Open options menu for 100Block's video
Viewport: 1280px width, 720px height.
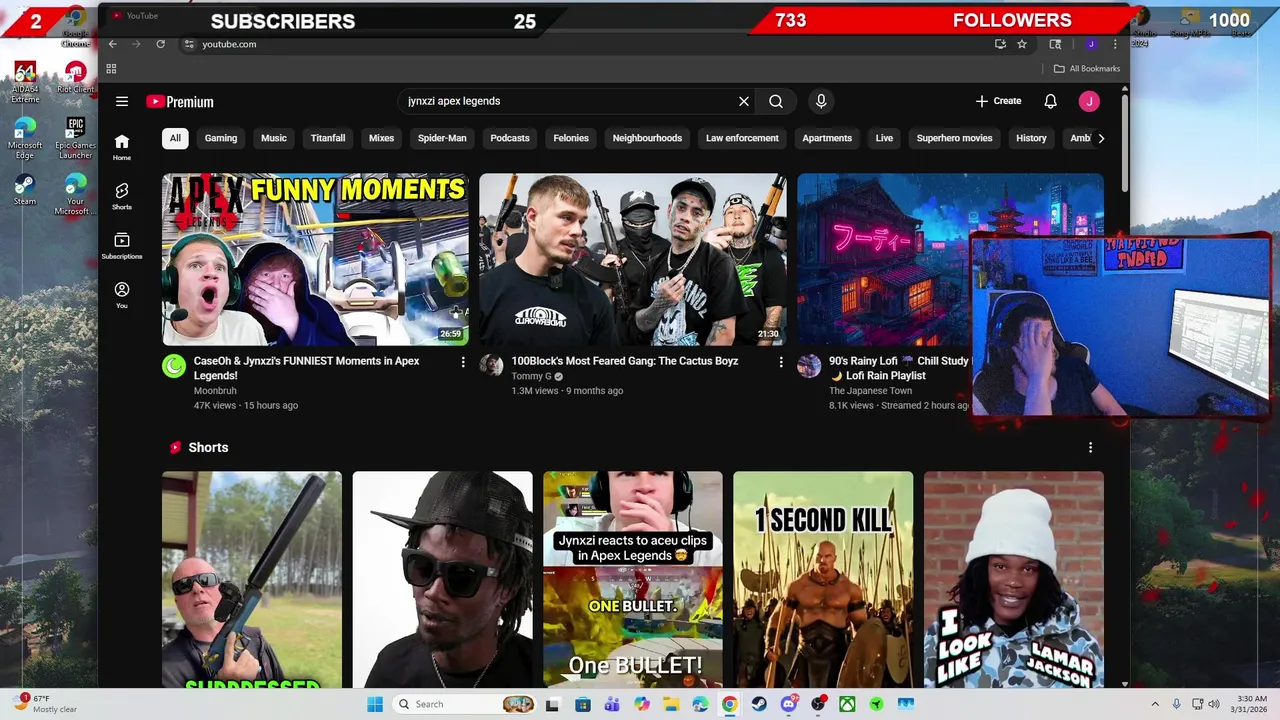coord(781,362)
